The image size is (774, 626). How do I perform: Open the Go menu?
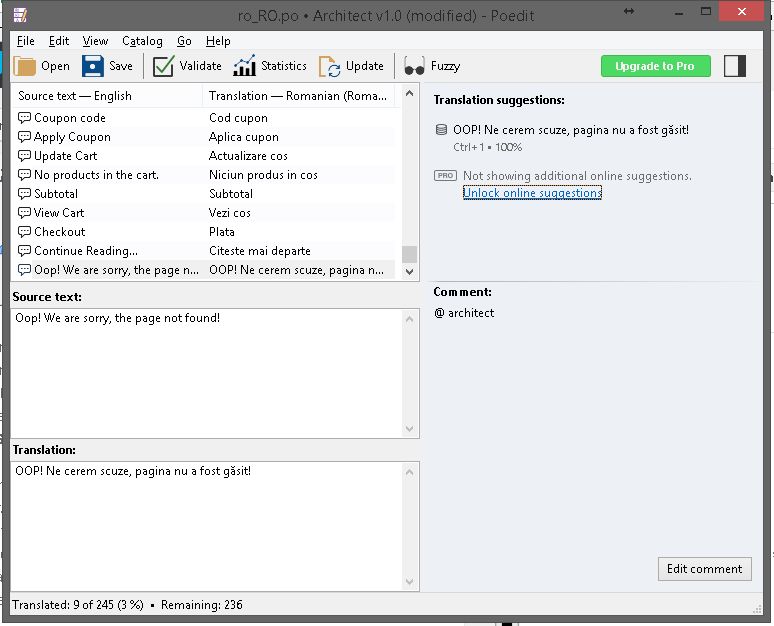tap(184, 41)
